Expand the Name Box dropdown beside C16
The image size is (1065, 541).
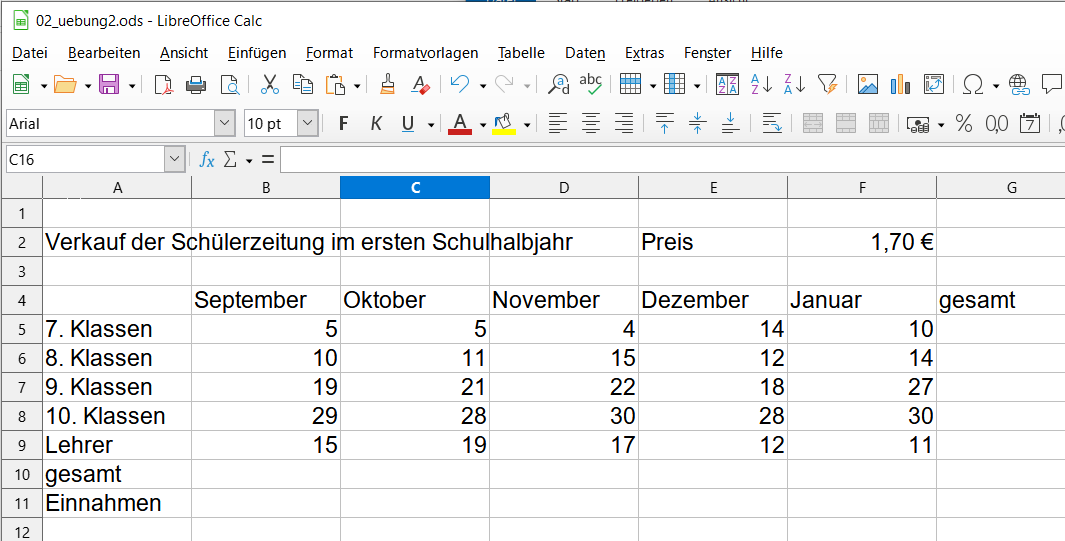(x=175, y=159)
